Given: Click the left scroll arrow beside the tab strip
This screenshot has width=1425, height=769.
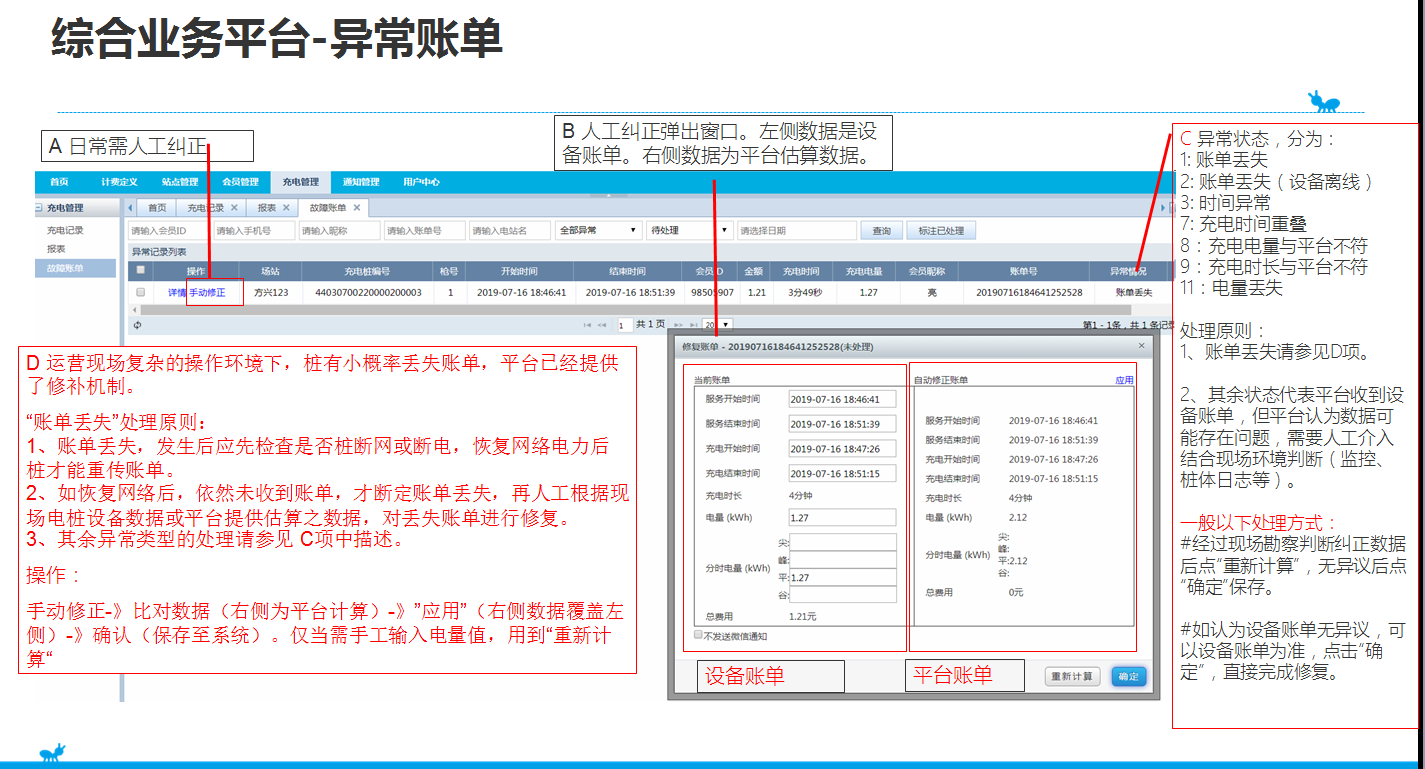Looking at the screenshot, I should [130, 207].
